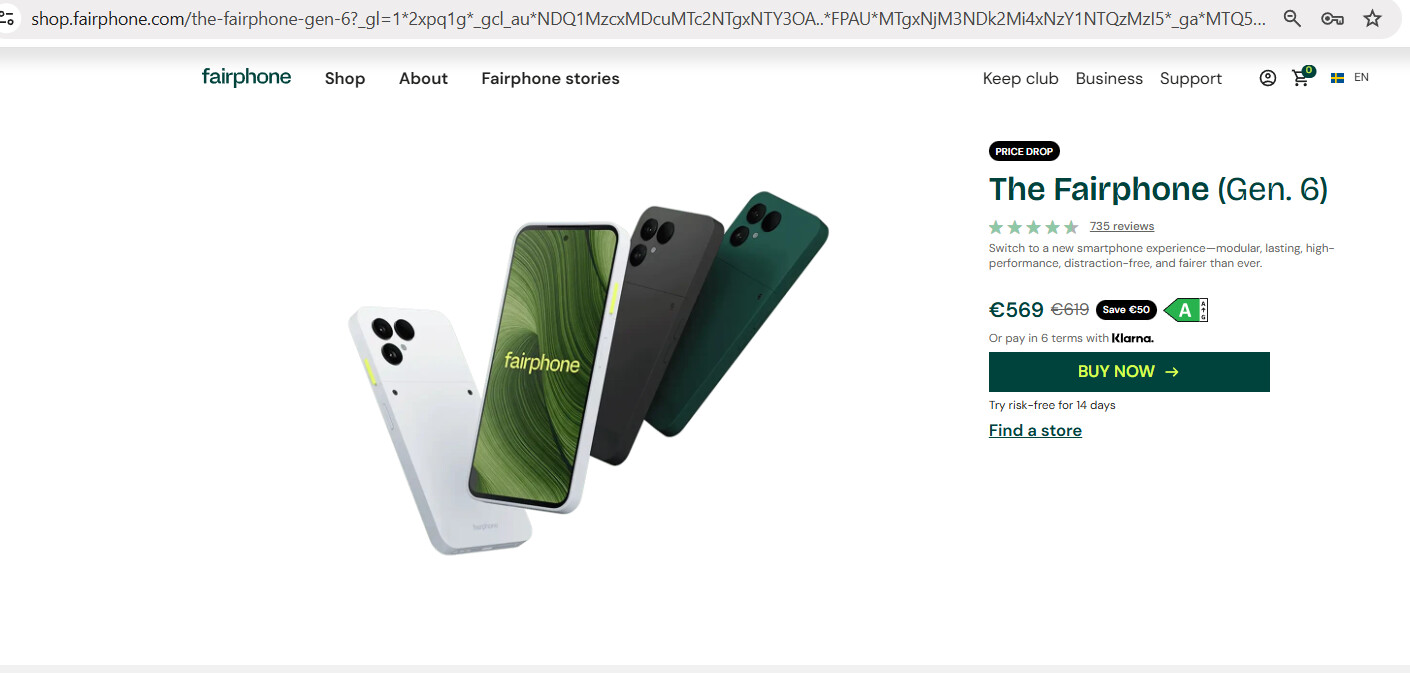Viewport: 1410px width, 673px height.
Task: Click the password key icon in address bar
Action: [1332, 18]
